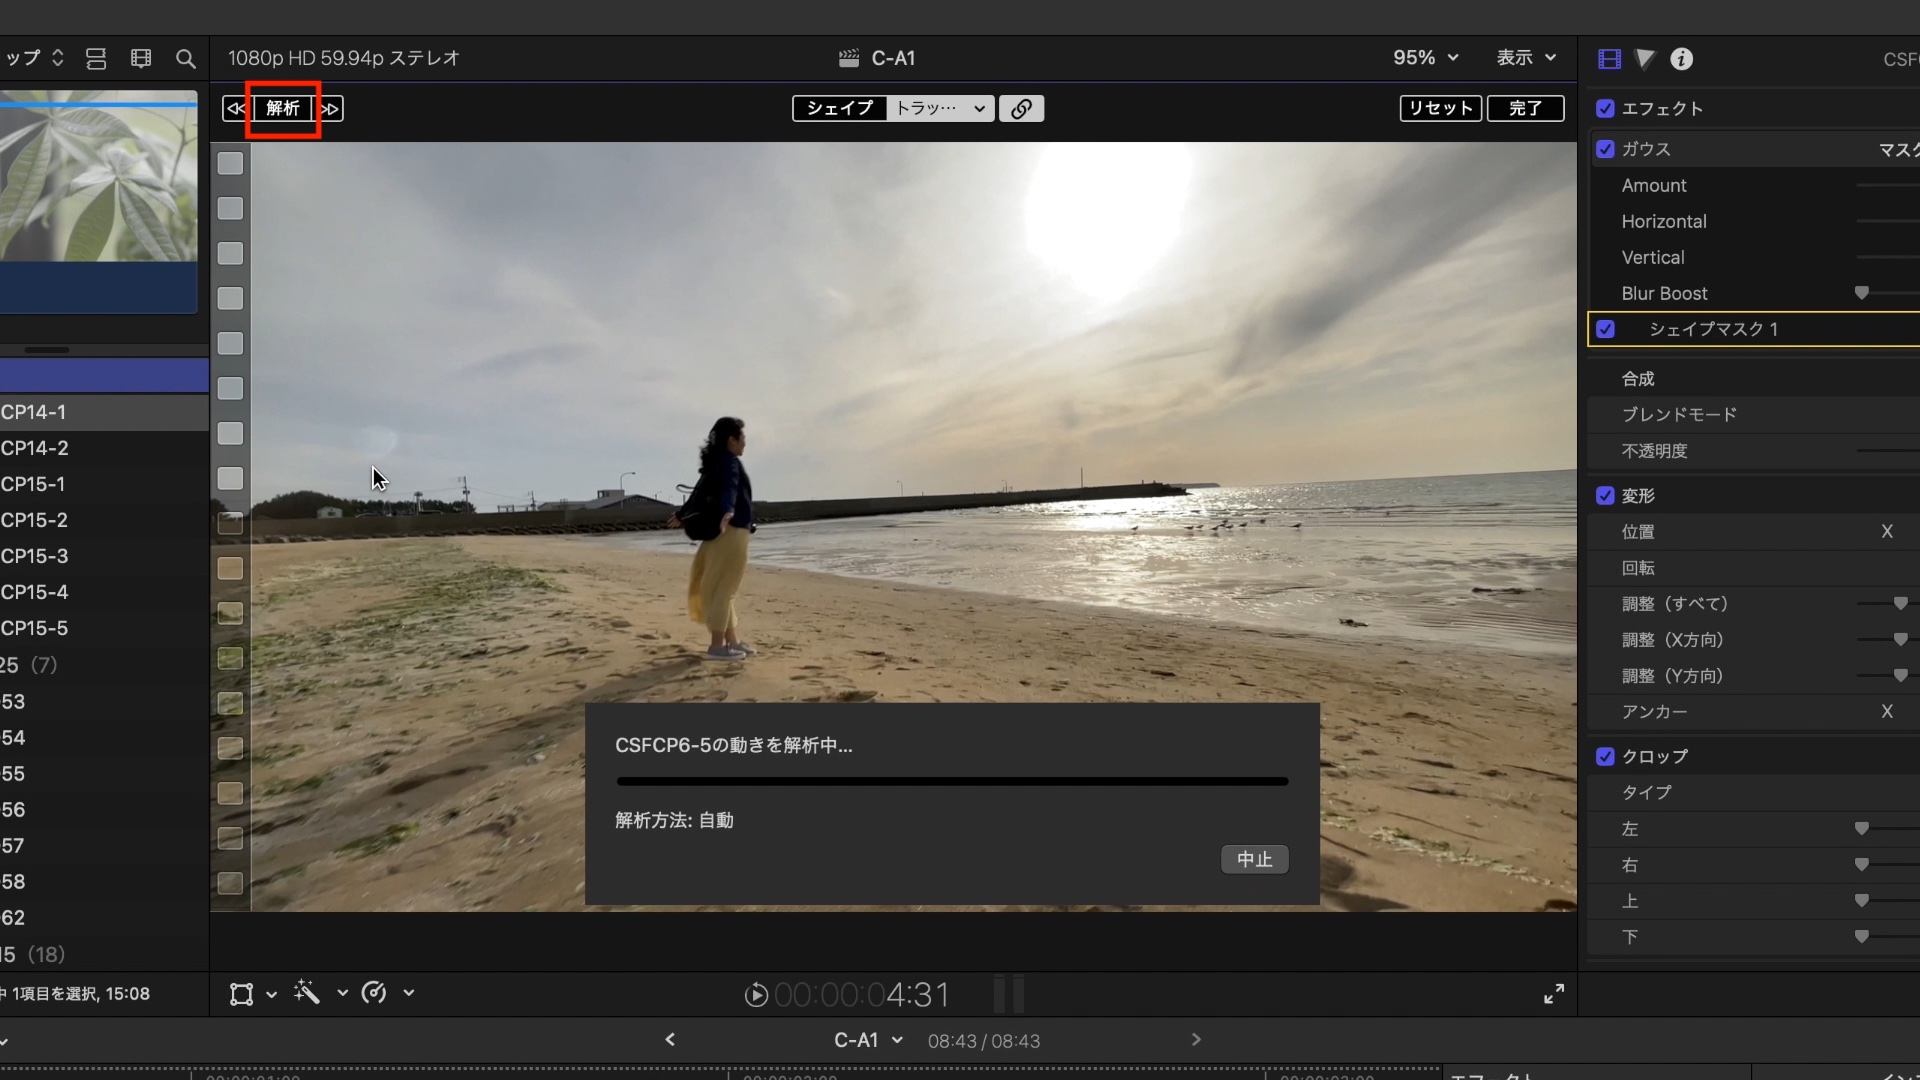
Task: Click the list view icon in browser
Action: click(96, 59)
